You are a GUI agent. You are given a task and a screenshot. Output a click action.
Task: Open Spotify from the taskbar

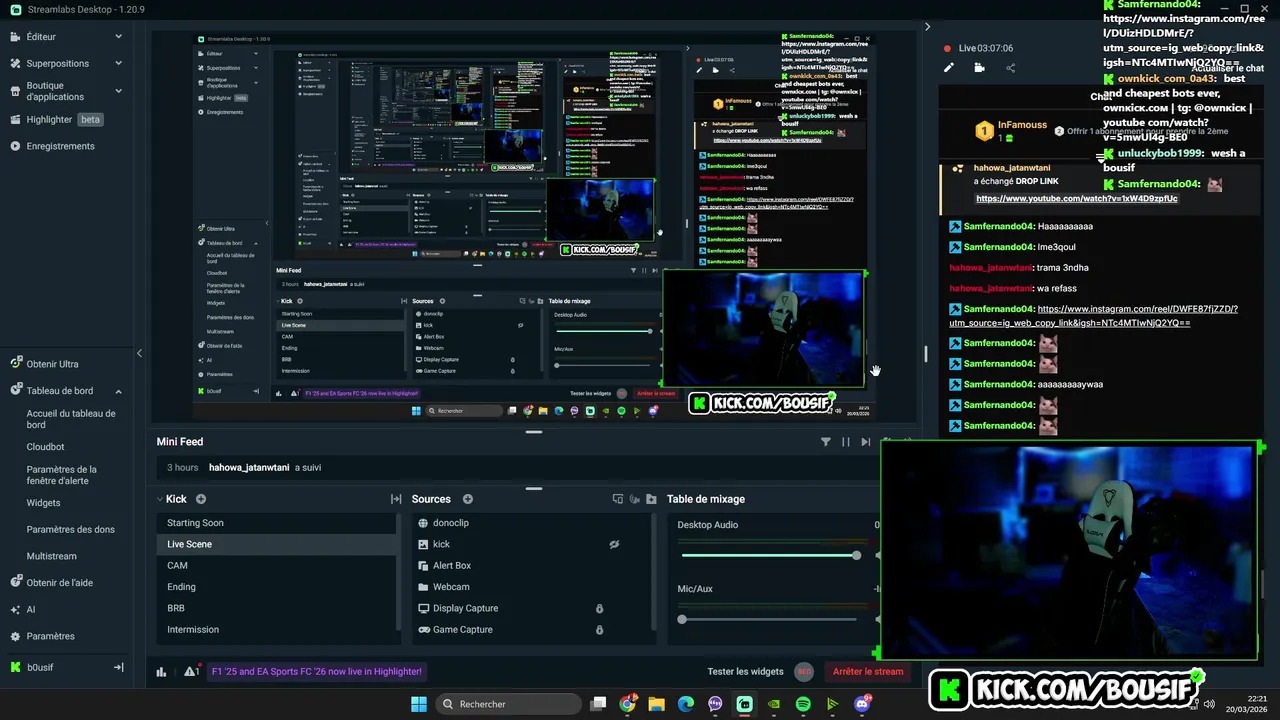pos(803,704)
